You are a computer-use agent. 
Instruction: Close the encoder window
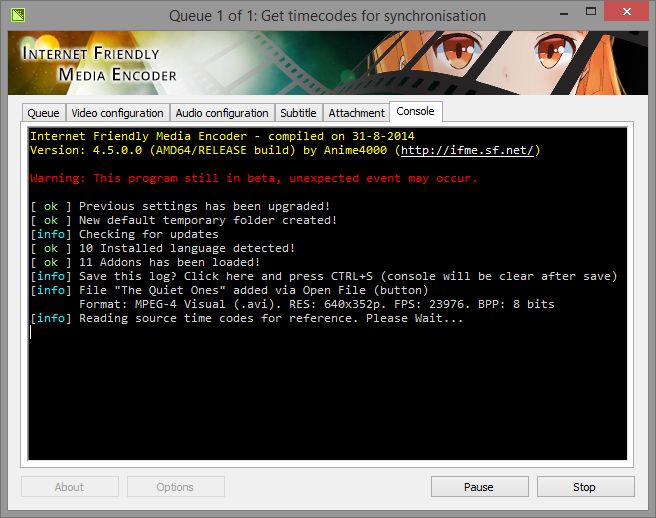point(626,11)
